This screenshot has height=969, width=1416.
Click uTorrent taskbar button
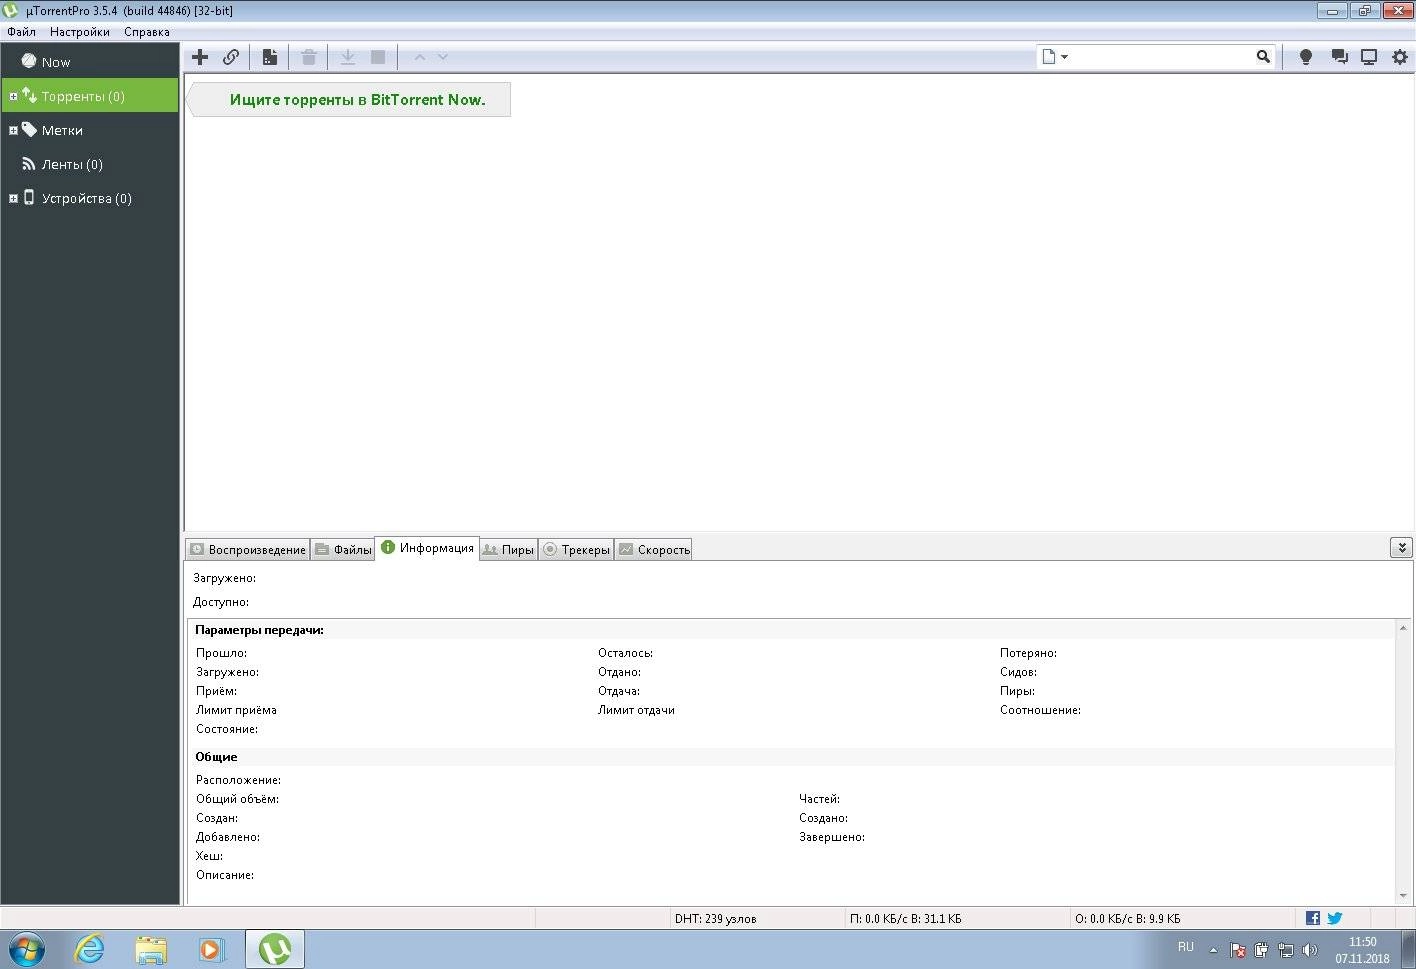[x=275, y=948]
